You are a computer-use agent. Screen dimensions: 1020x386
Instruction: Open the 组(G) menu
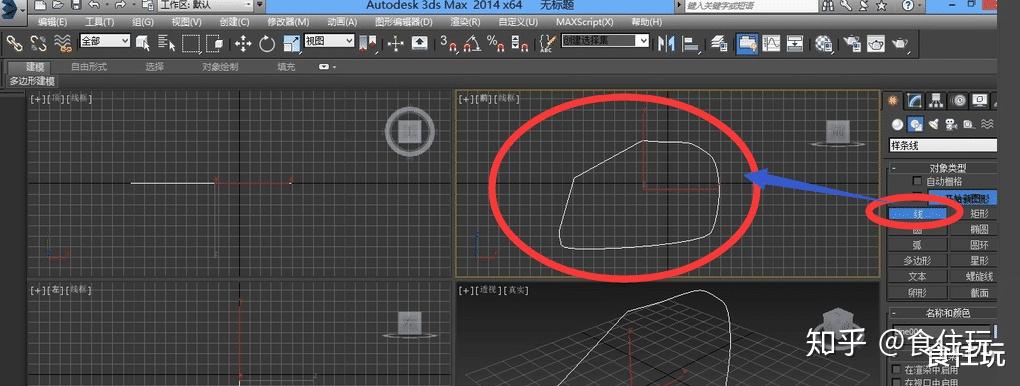[x=142, y=21]
